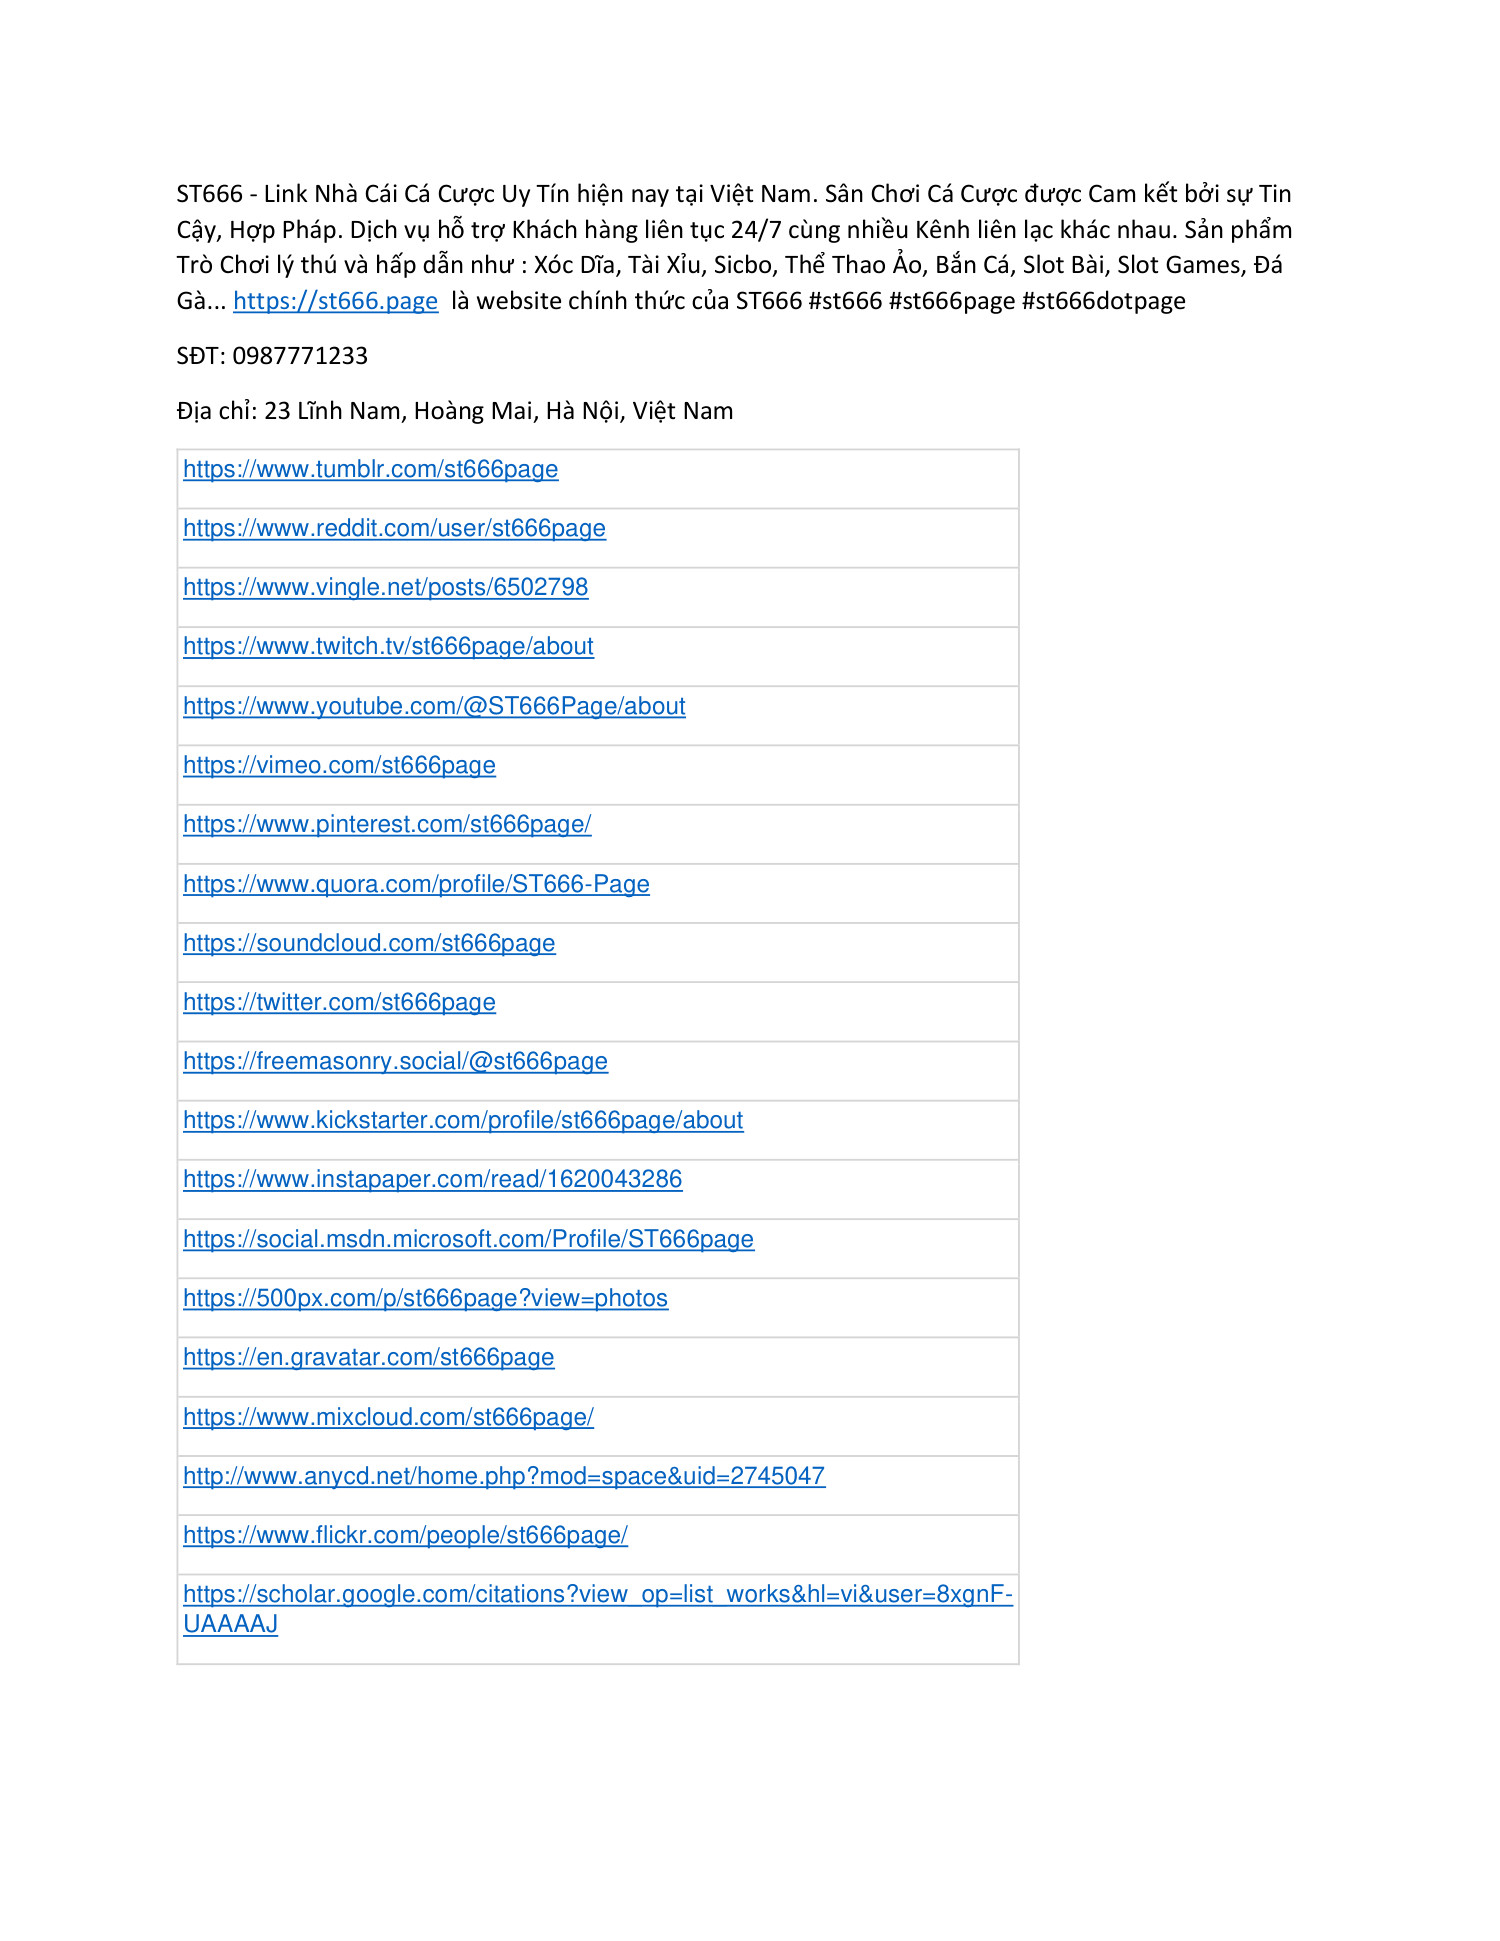Open the Instapaper read link

(432, 1179)
